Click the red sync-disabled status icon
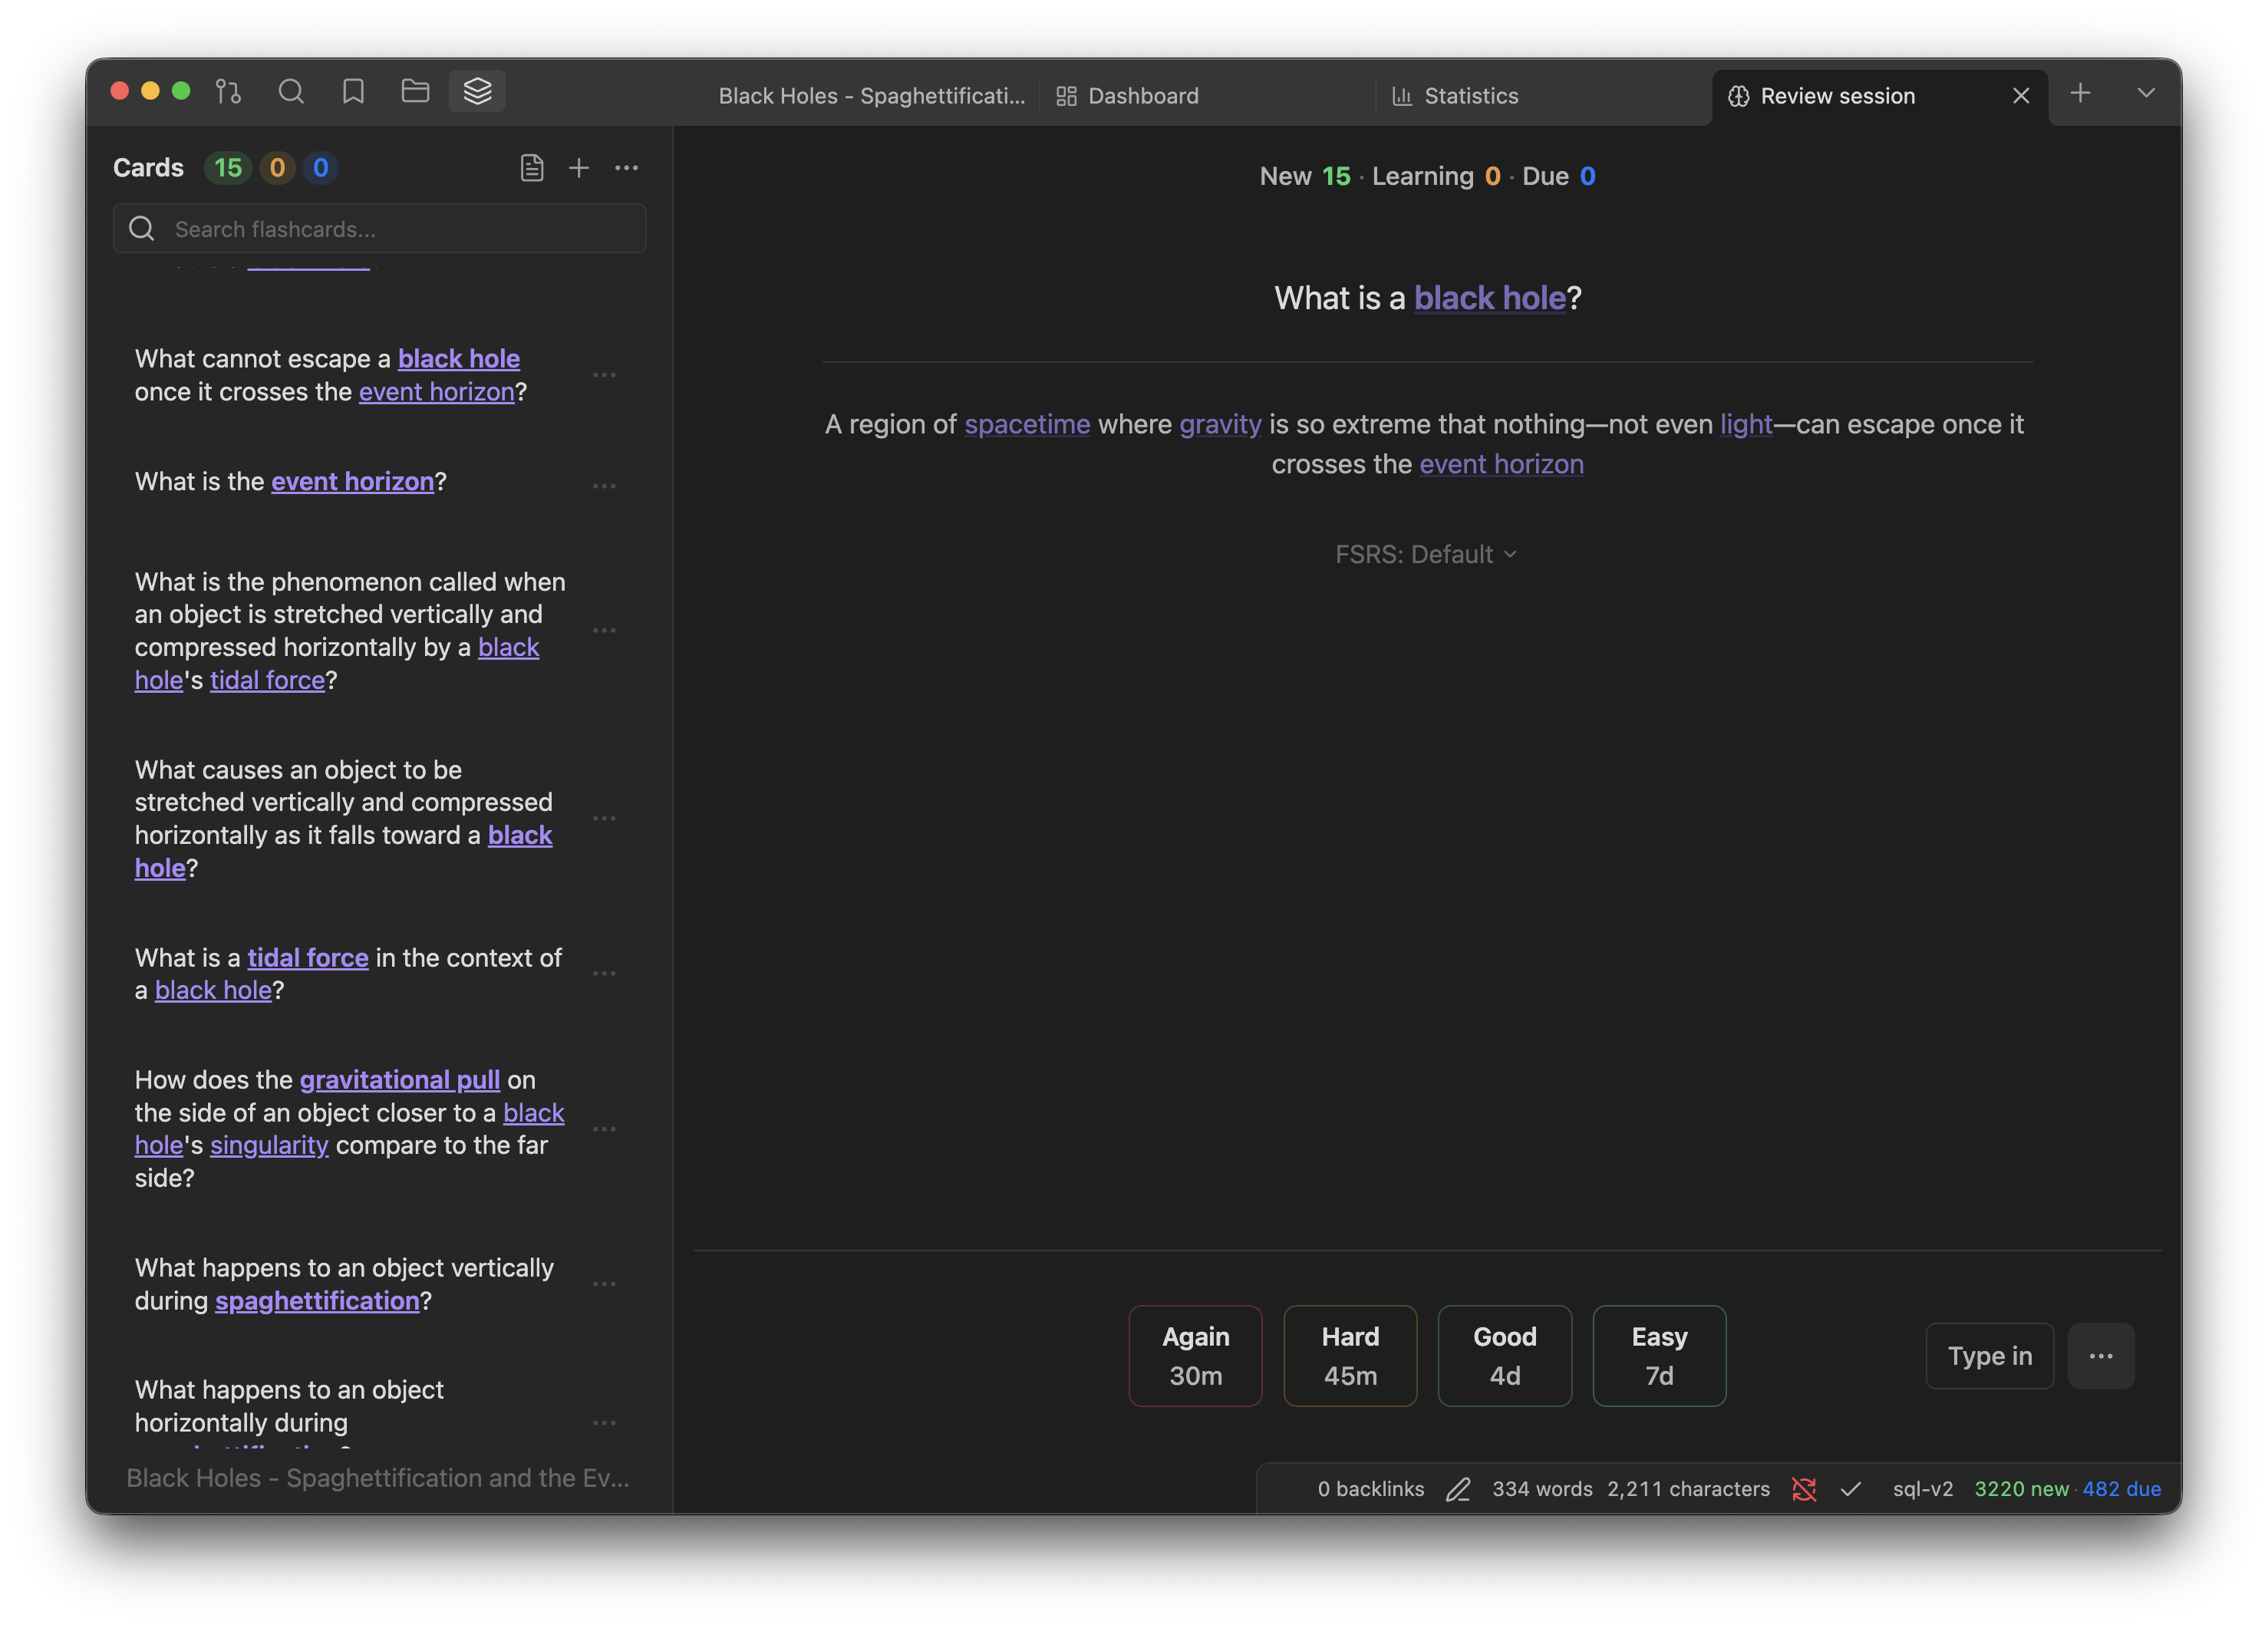This screenshot has height=1628, width=2268. coord(1804,1489)
